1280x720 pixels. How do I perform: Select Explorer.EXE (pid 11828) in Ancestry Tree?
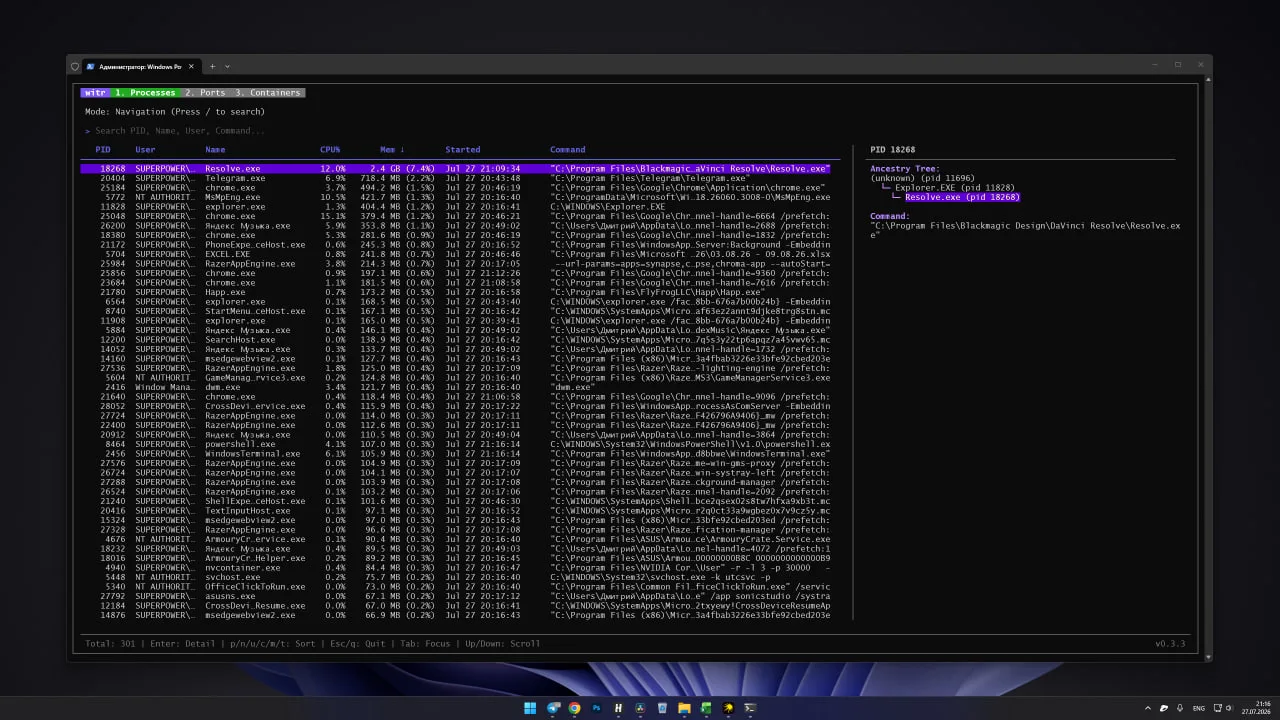point(955,188)
